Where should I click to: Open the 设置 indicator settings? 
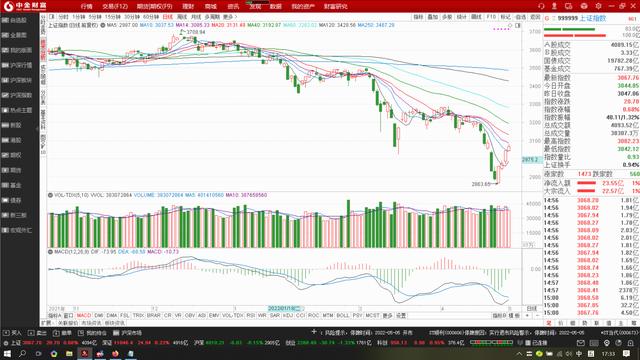tap(401, 316)
